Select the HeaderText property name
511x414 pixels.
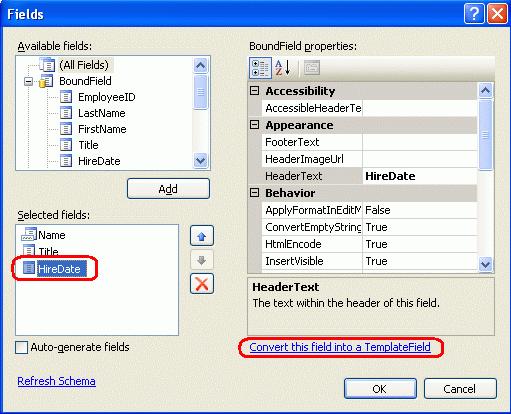click(x=294, y=176)
